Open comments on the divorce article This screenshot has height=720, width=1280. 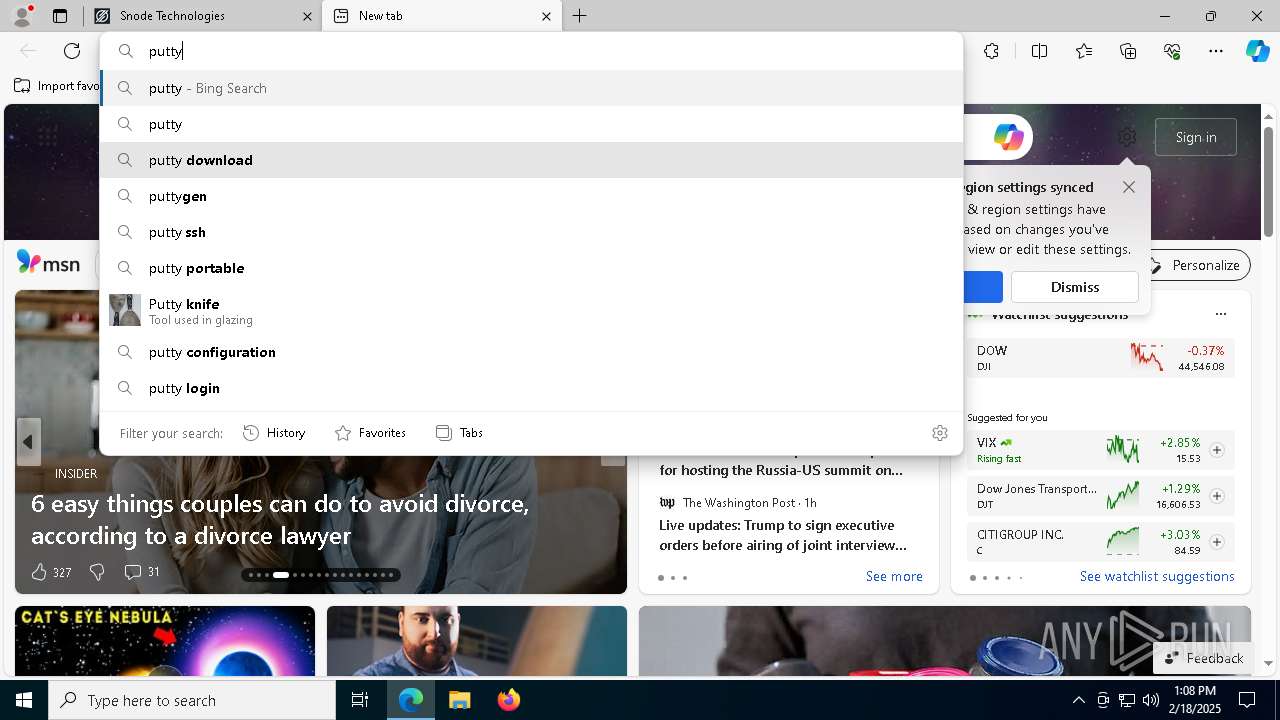(141, 572)
